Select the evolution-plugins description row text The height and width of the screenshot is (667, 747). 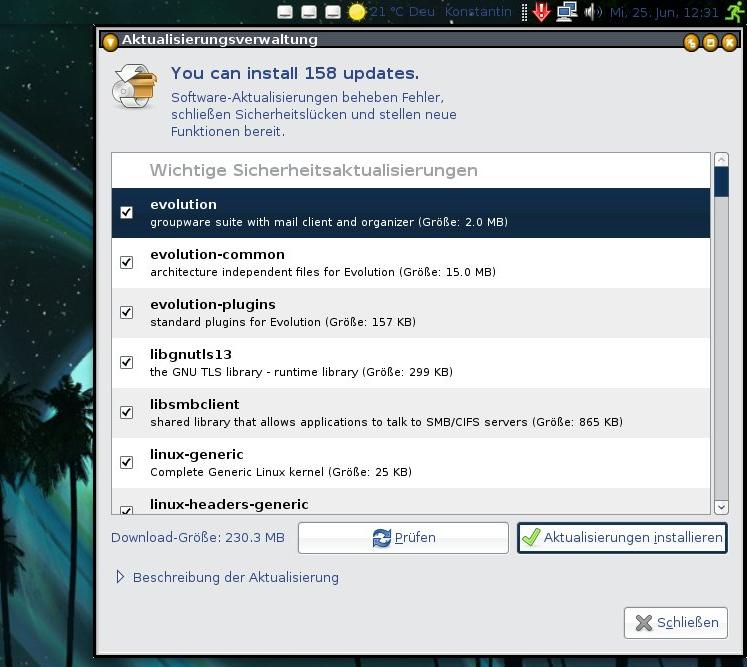coord(283,322)
